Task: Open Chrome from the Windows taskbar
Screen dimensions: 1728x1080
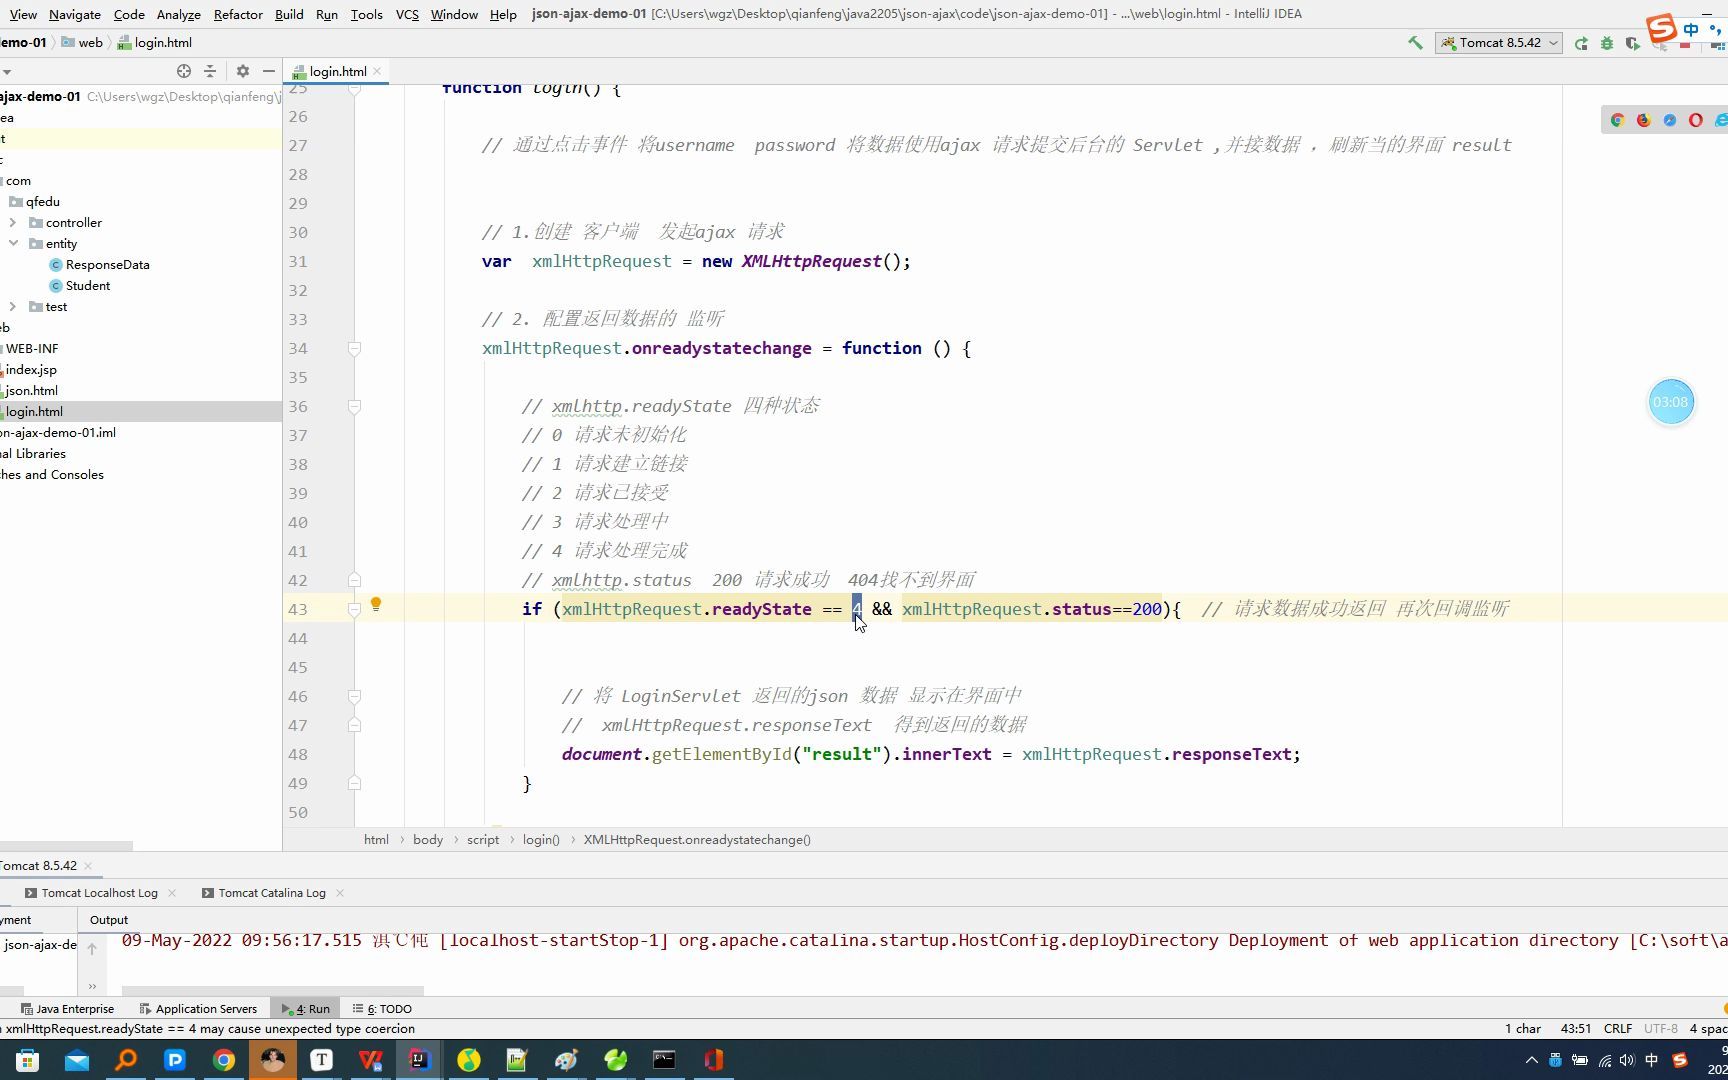Action: click(224, 1060)
